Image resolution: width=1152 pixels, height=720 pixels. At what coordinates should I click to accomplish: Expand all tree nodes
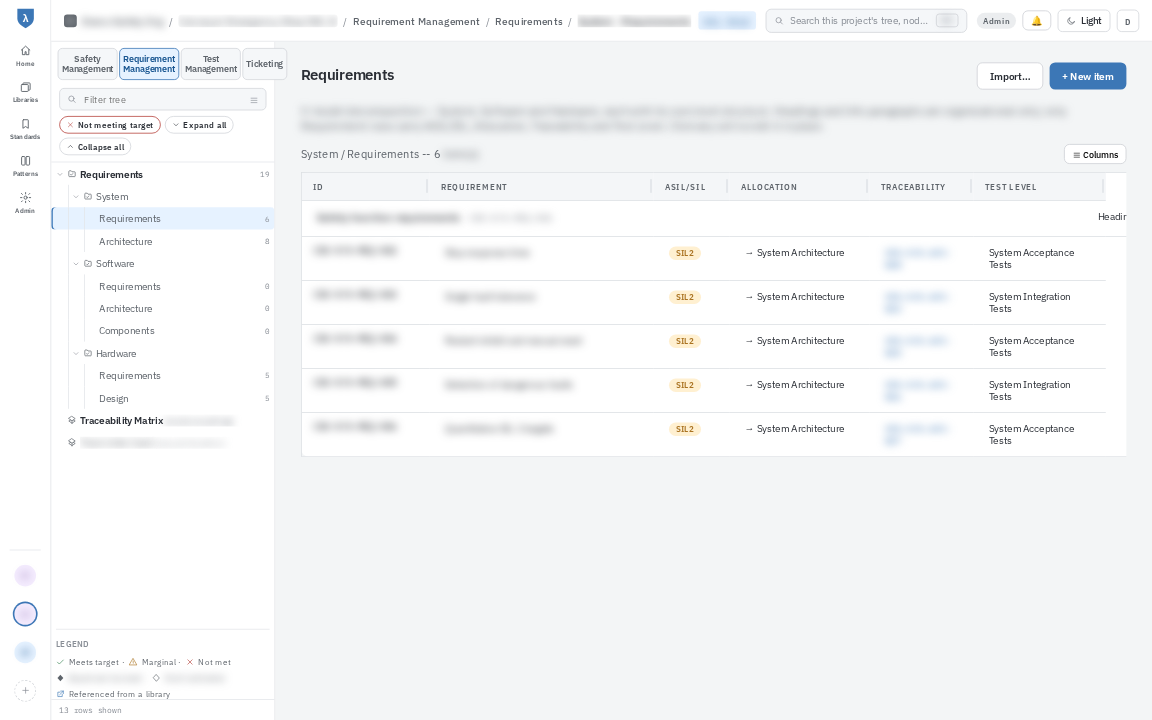[199, 125]
